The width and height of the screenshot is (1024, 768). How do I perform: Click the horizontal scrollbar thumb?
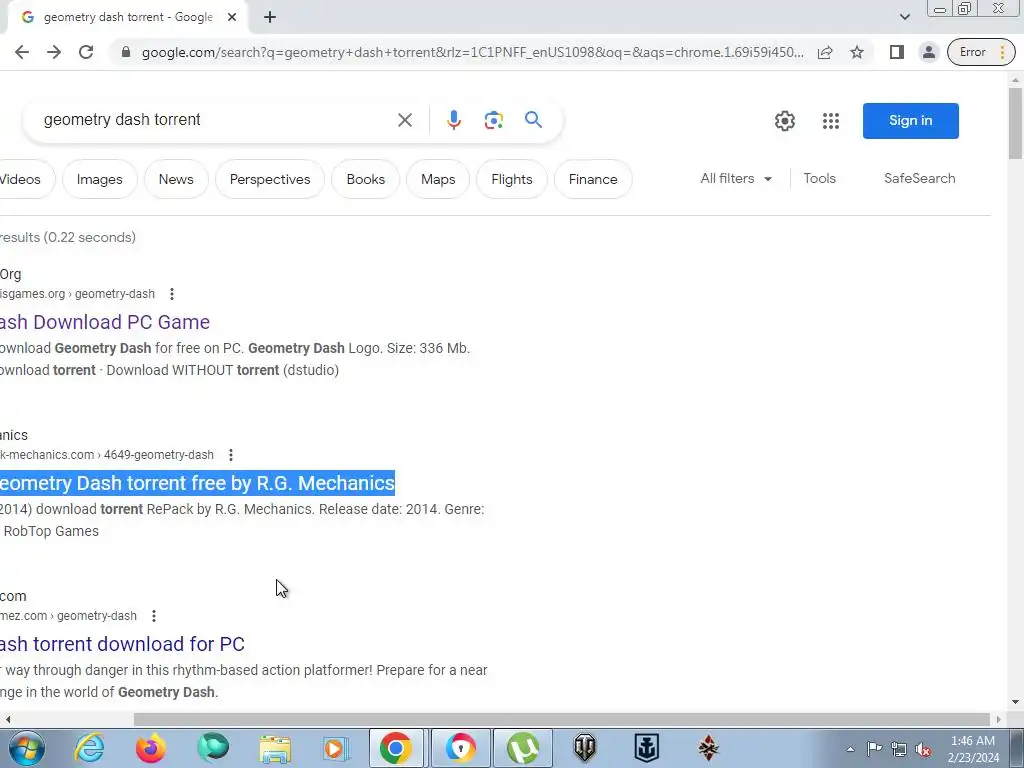coord(563,719)
